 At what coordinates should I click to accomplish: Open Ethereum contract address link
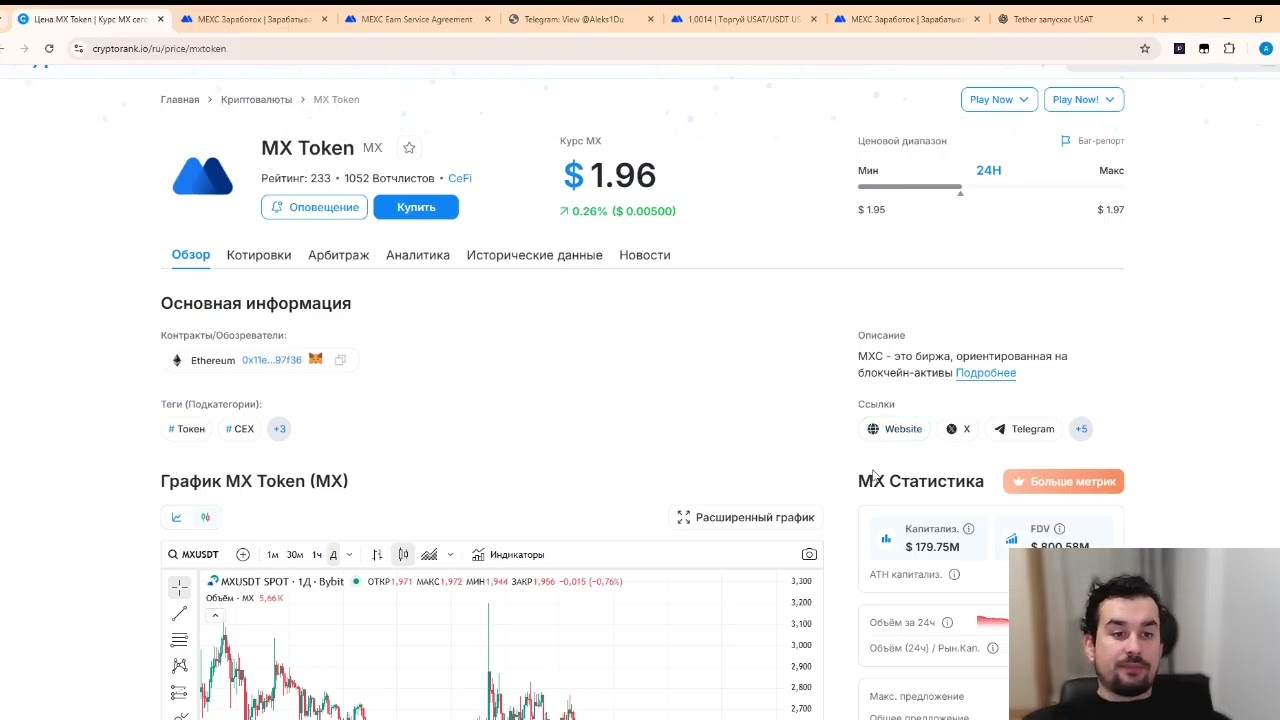pos(271,360)
